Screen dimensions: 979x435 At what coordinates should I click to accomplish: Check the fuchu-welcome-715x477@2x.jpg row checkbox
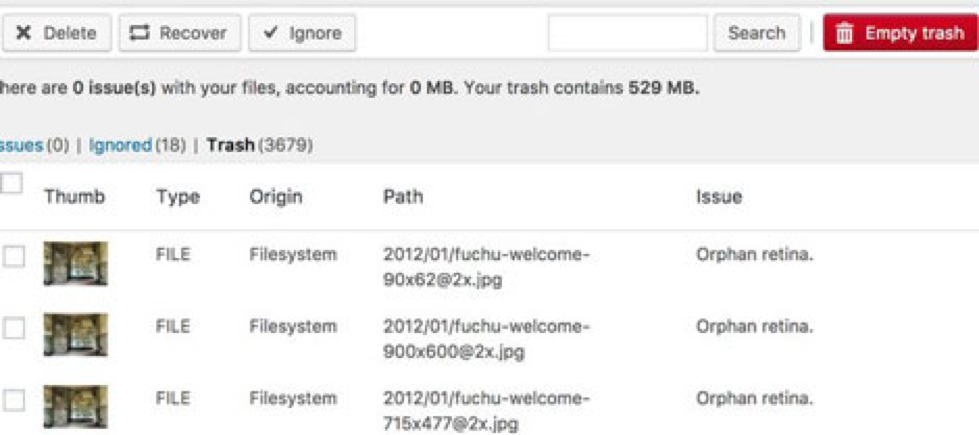coord(14,400)
